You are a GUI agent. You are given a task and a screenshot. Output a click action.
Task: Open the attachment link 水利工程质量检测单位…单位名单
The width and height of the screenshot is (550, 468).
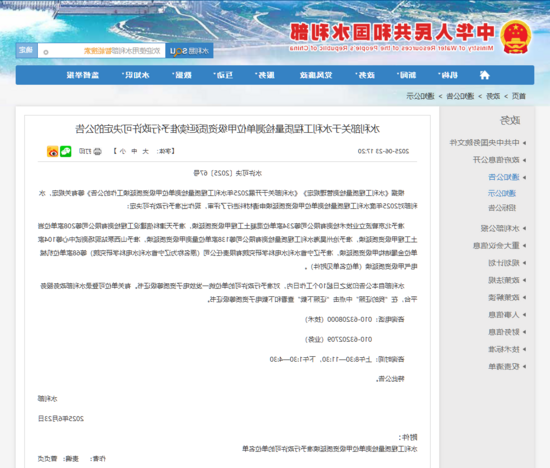tap(330, 448)
